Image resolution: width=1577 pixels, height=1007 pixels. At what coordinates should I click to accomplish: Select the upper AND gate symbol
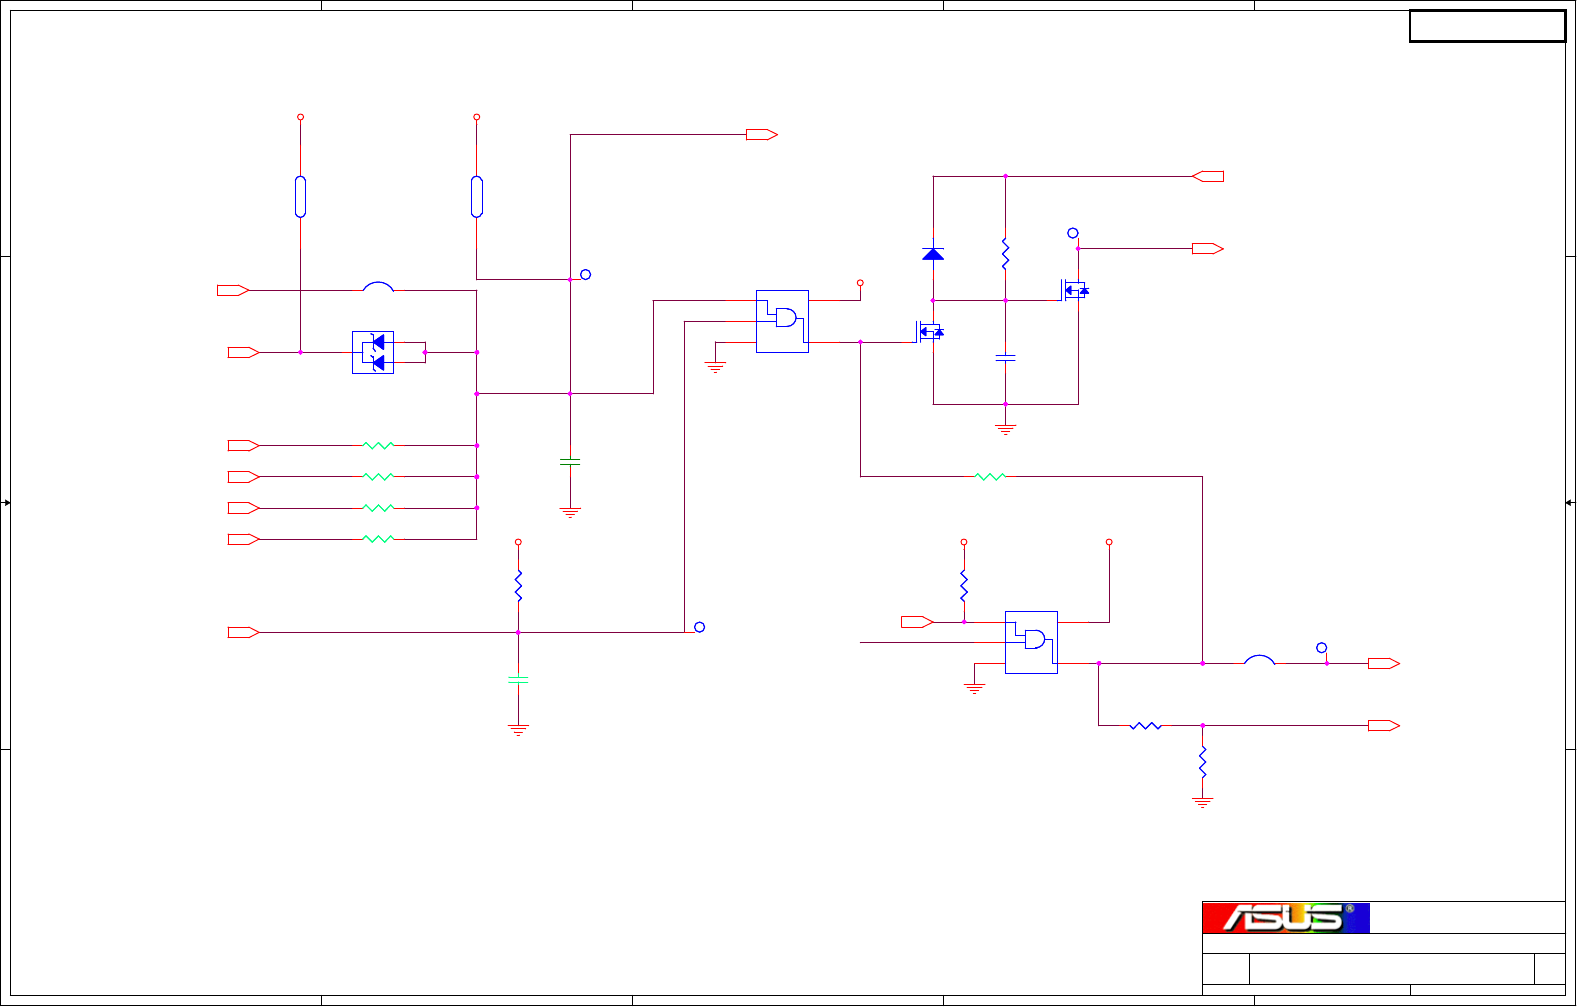[782, 322]
